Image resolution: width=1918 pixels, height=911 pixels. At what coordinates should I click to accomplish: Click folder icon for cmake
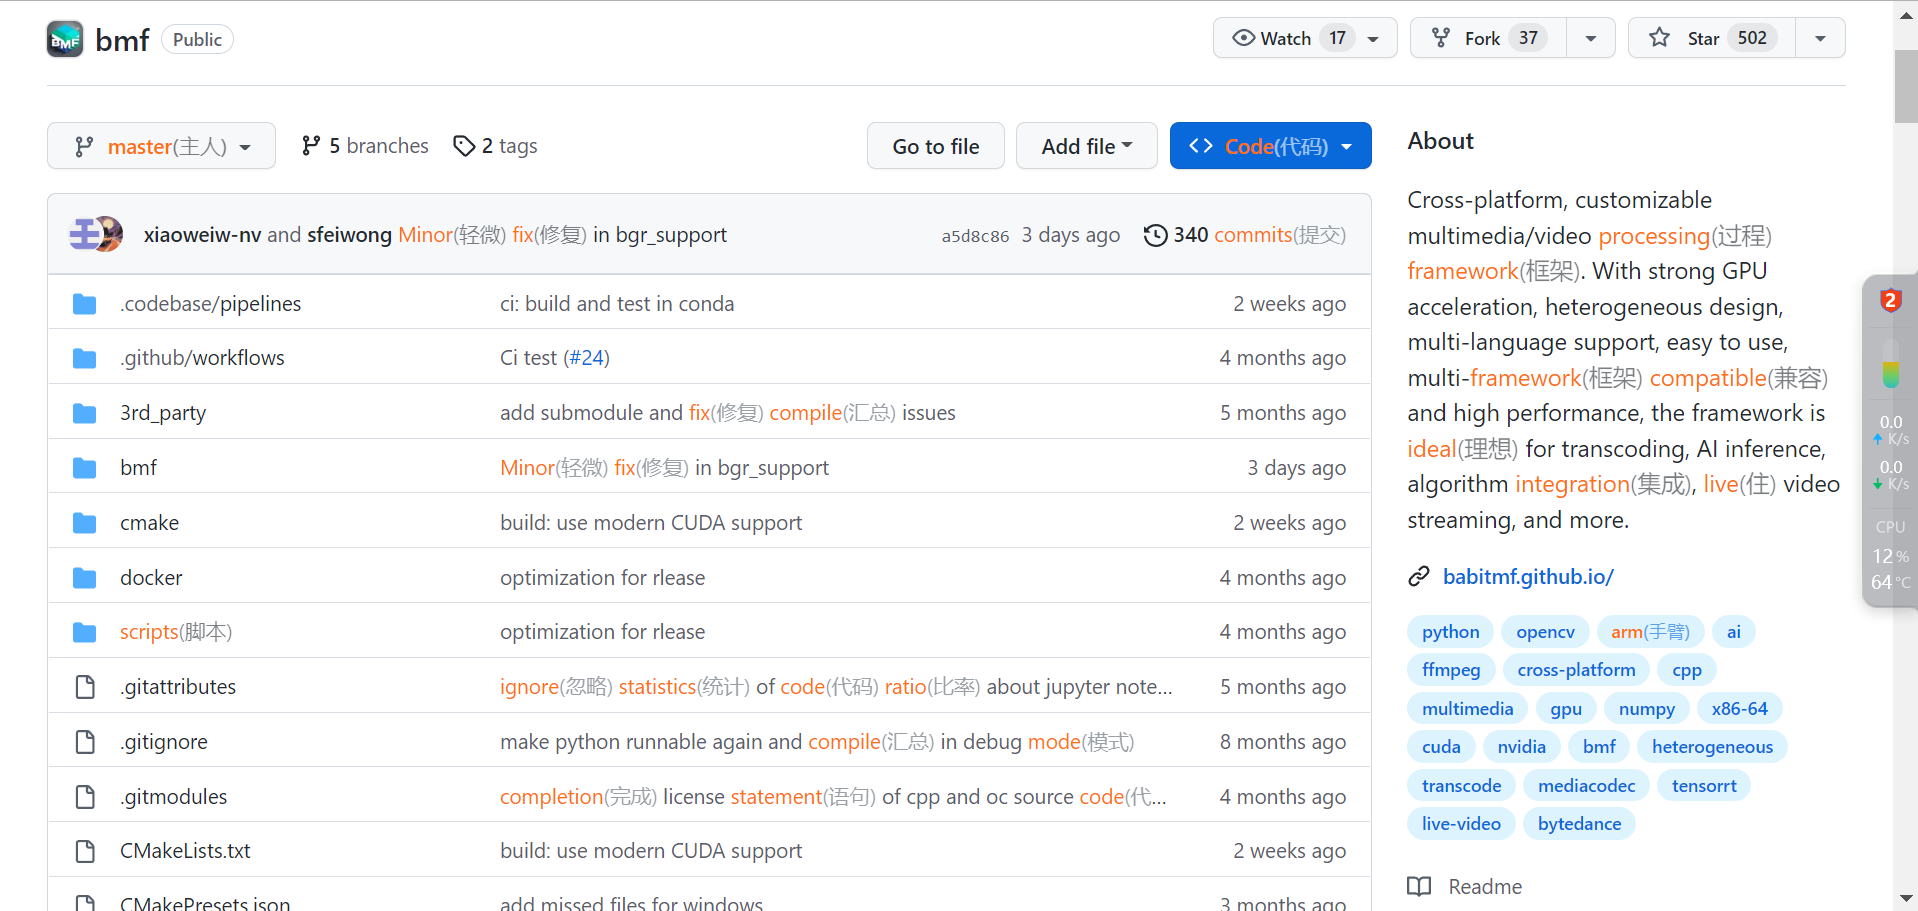pyautogui.click(x=85, y=523)
